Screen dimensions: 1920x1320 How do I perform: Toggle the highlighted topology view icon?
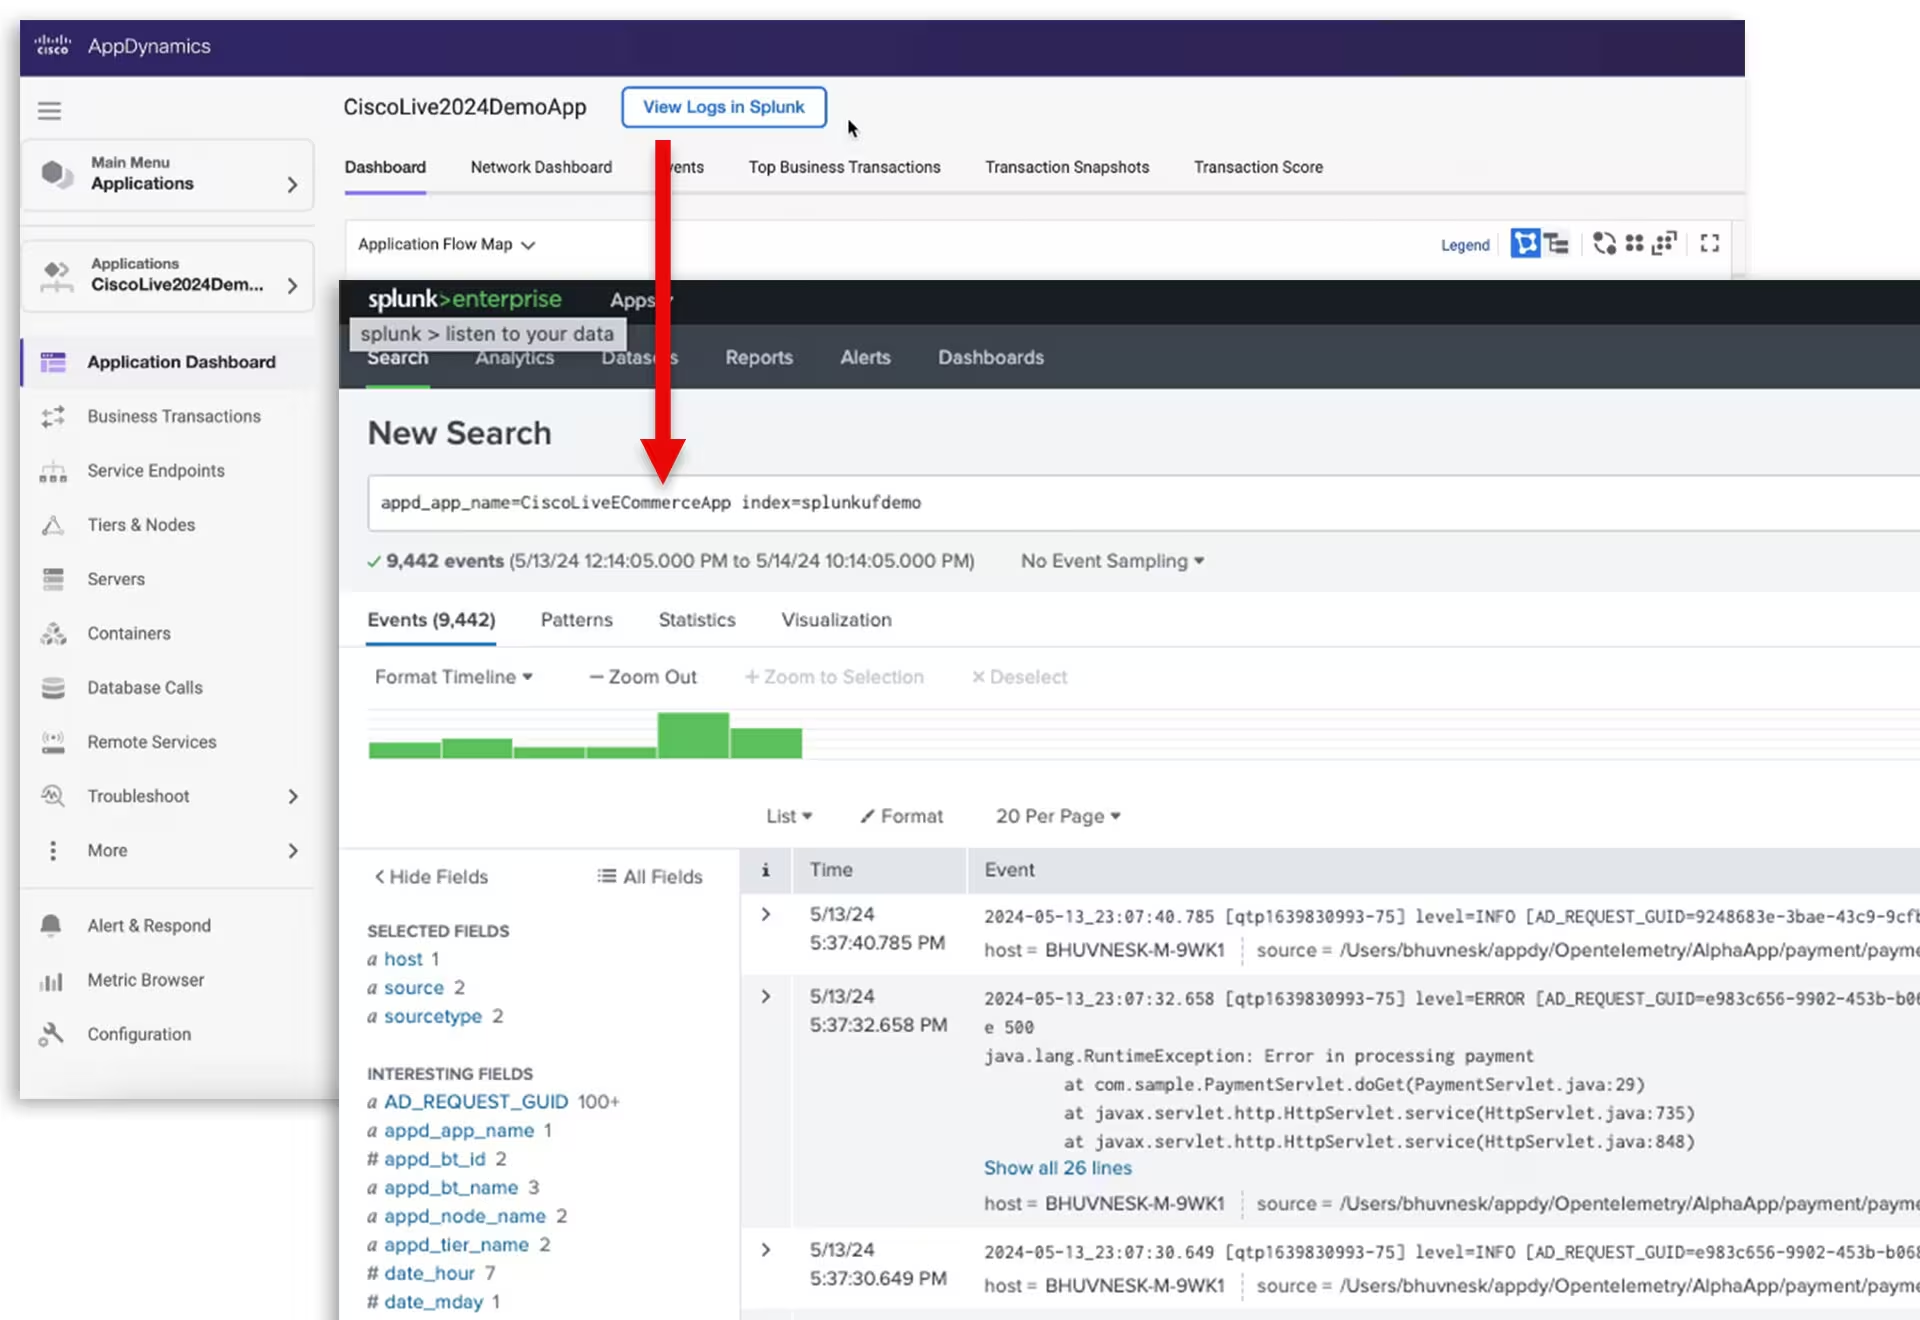(1527, 244)
